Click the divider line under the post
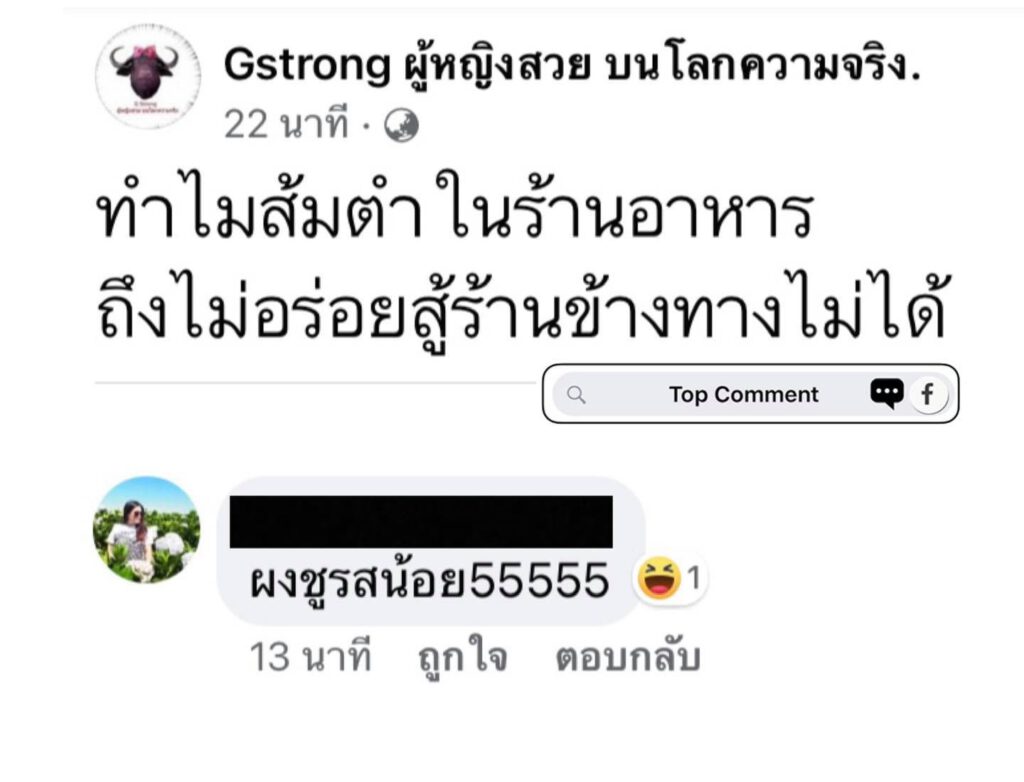The width and height of the screenshot is (1024, 782). [x=315, y=382]
